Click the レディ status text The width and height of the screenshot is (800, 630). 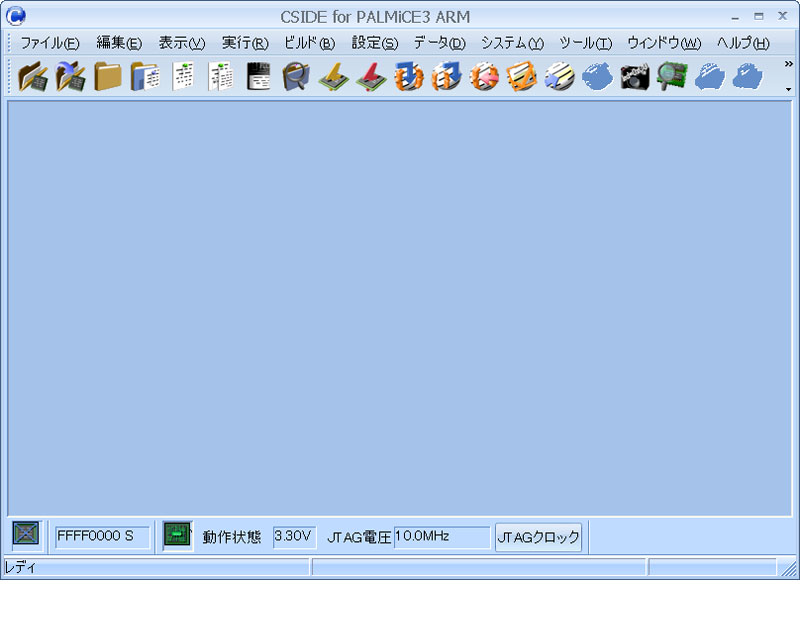click(x=20, y=567)
